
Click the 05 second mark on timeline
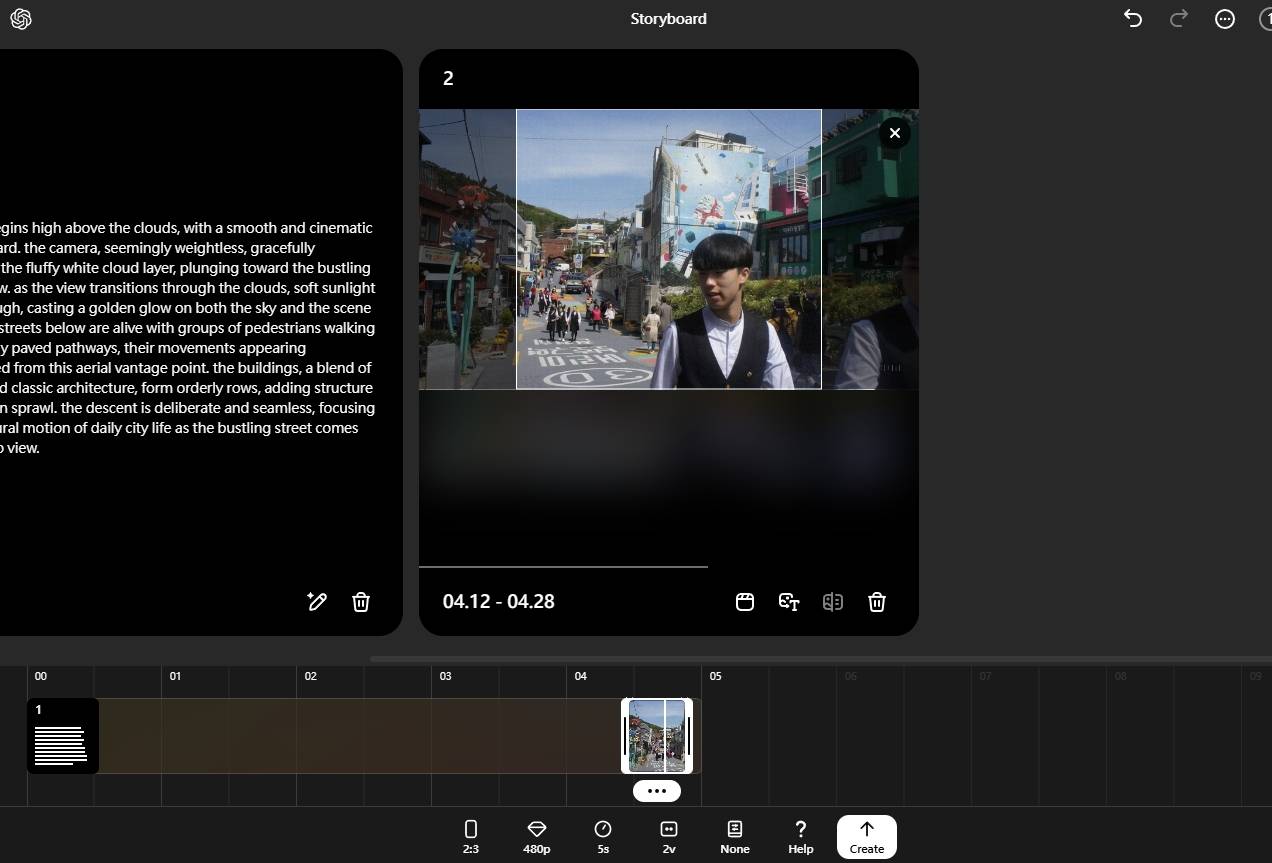point(715,676)
